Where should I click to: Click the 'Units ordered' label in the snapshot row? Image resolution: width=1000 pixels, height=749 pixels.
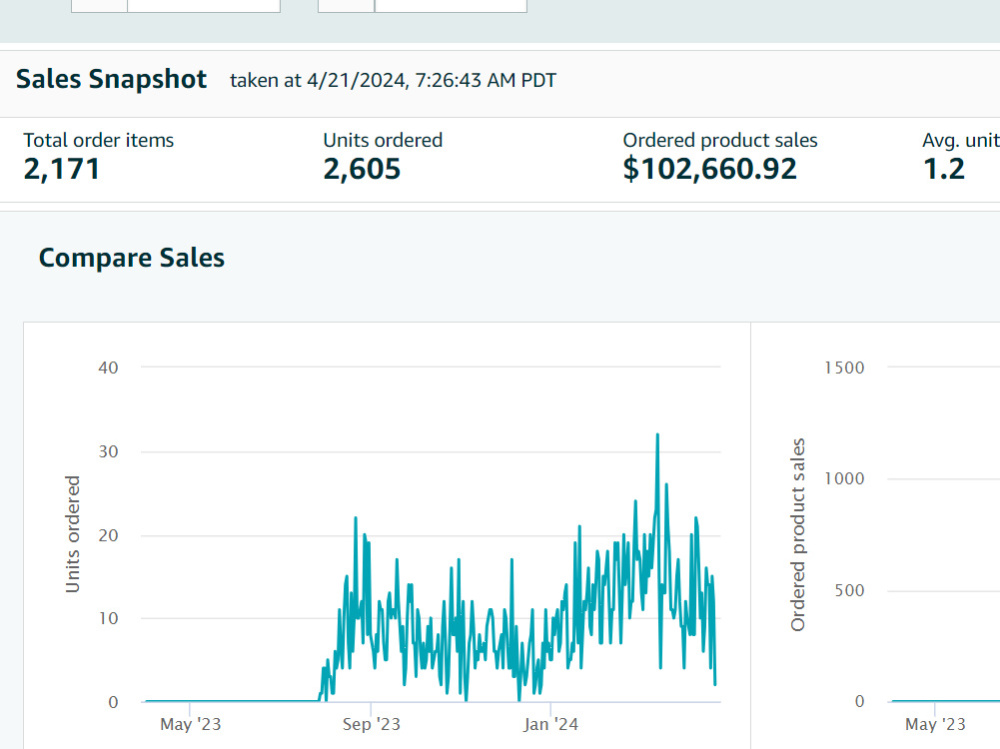383,140
